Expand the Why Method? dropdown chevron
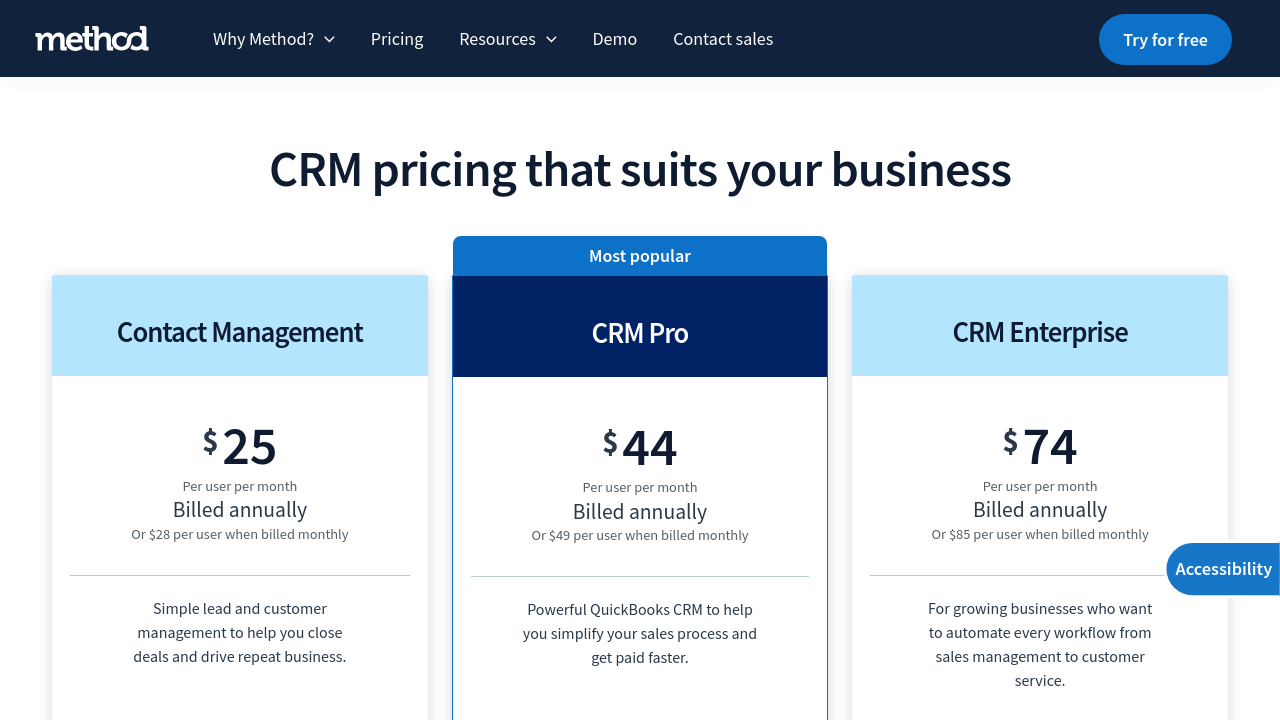Screen dimensions: 1280x720 click(329, 39)
